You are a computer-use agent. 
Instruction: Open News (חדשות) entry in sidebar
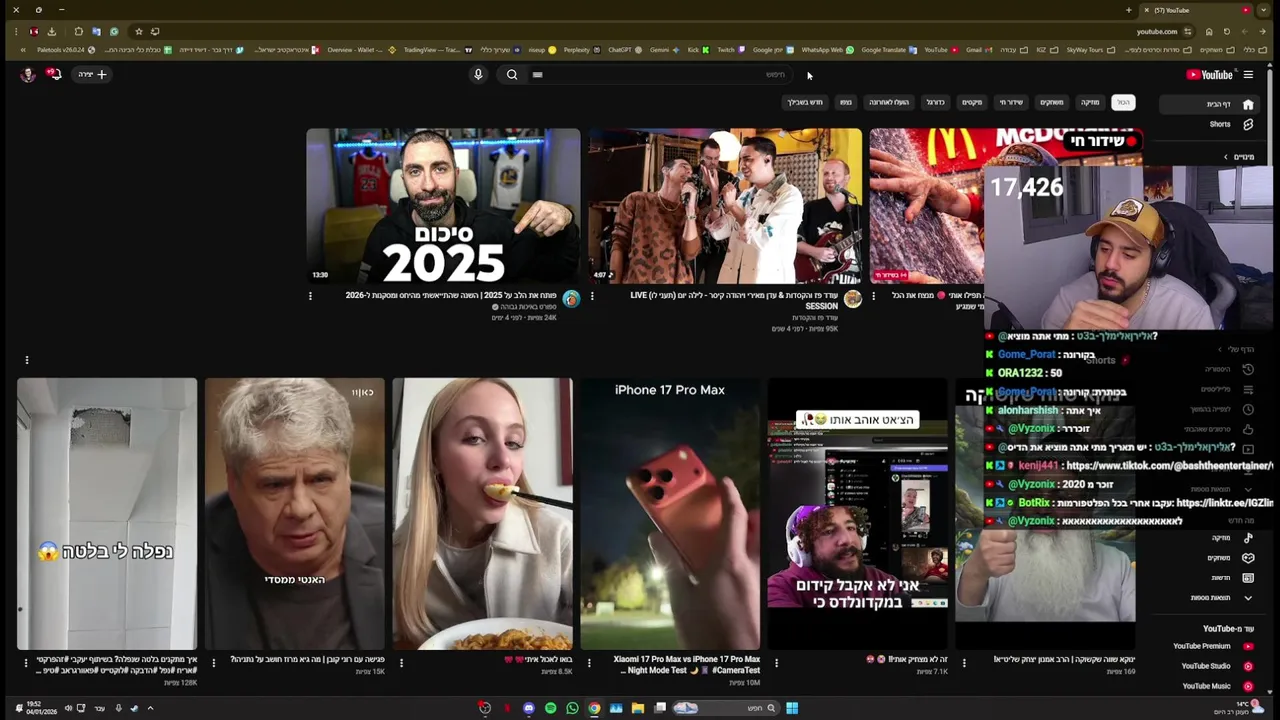(1230, 578)
